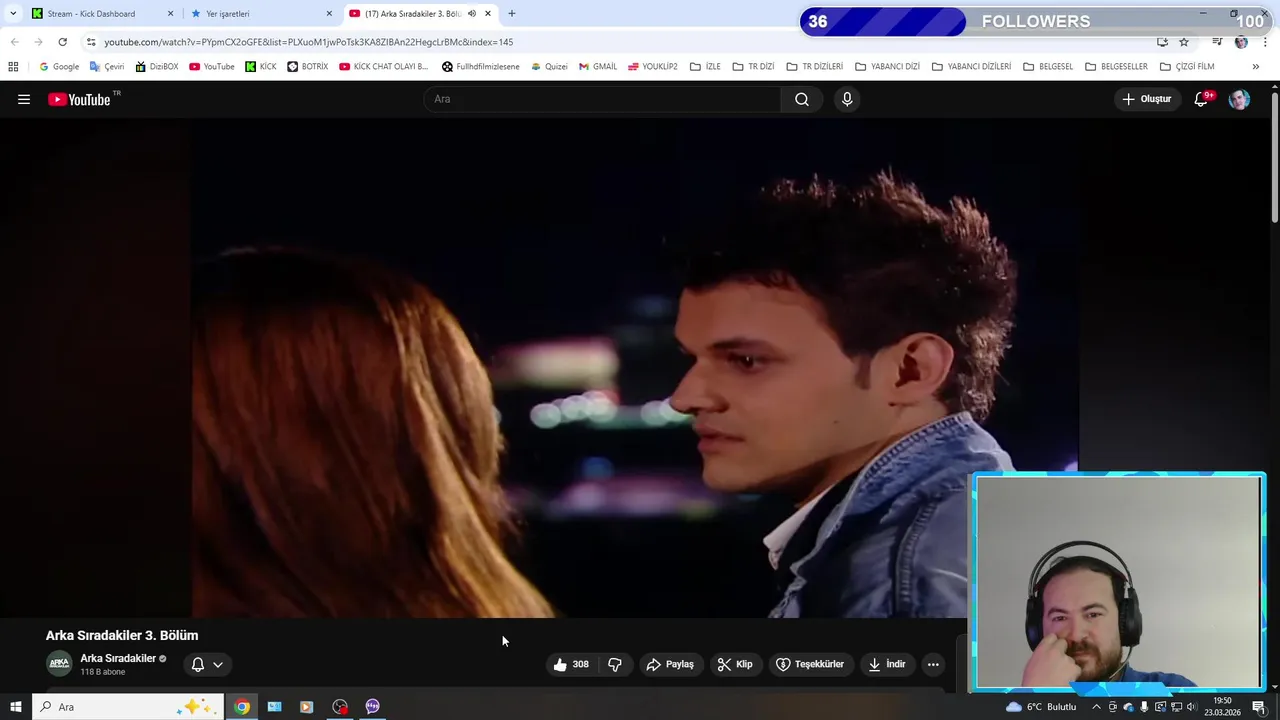Show more bookmarks overflow chevron

tap(1256, 66)
